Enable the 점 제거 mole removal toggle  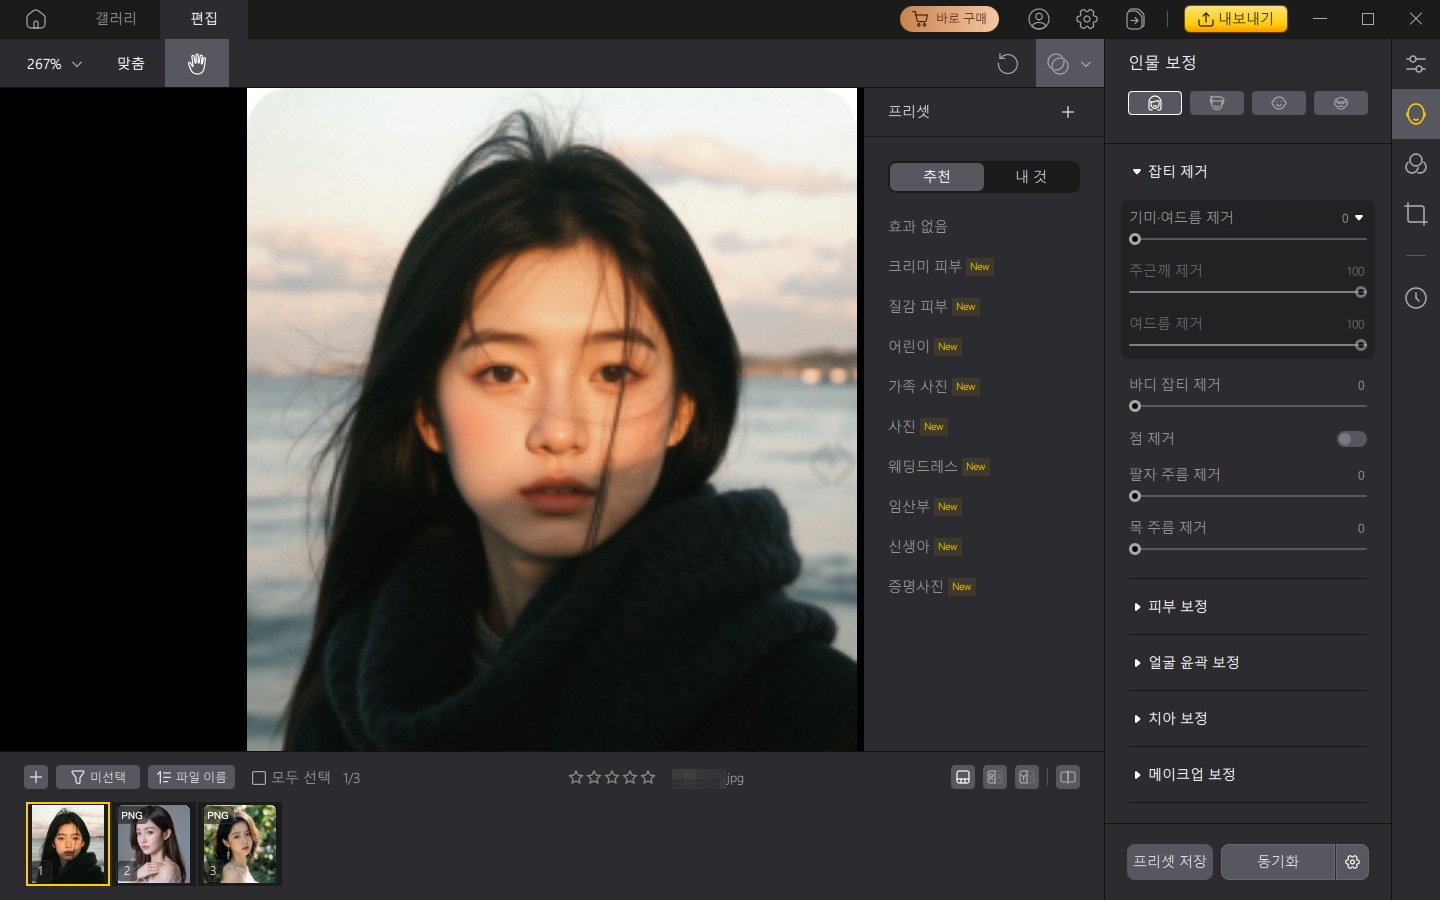[1351, 439]
